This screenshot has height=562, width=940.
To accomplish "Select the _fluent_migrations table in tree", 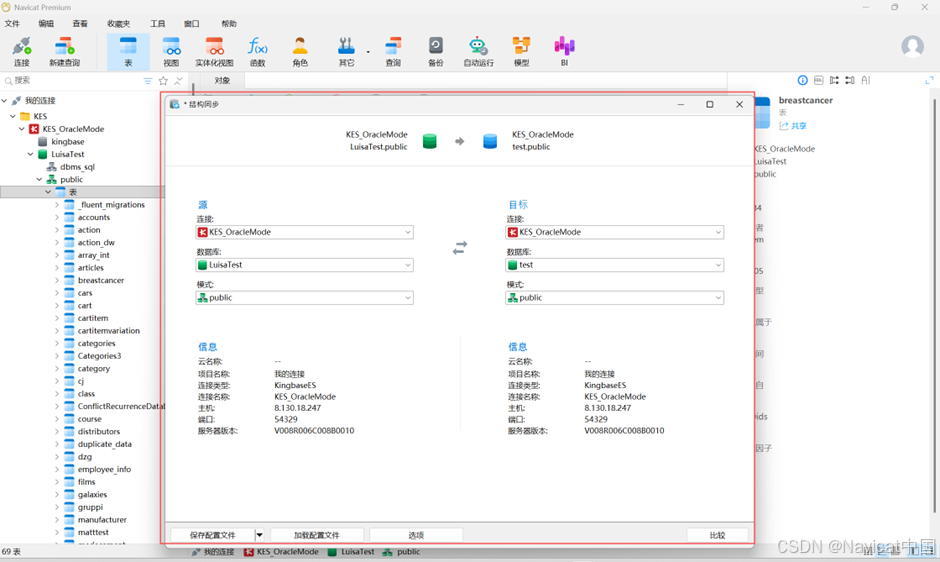I will coord(111,205).
